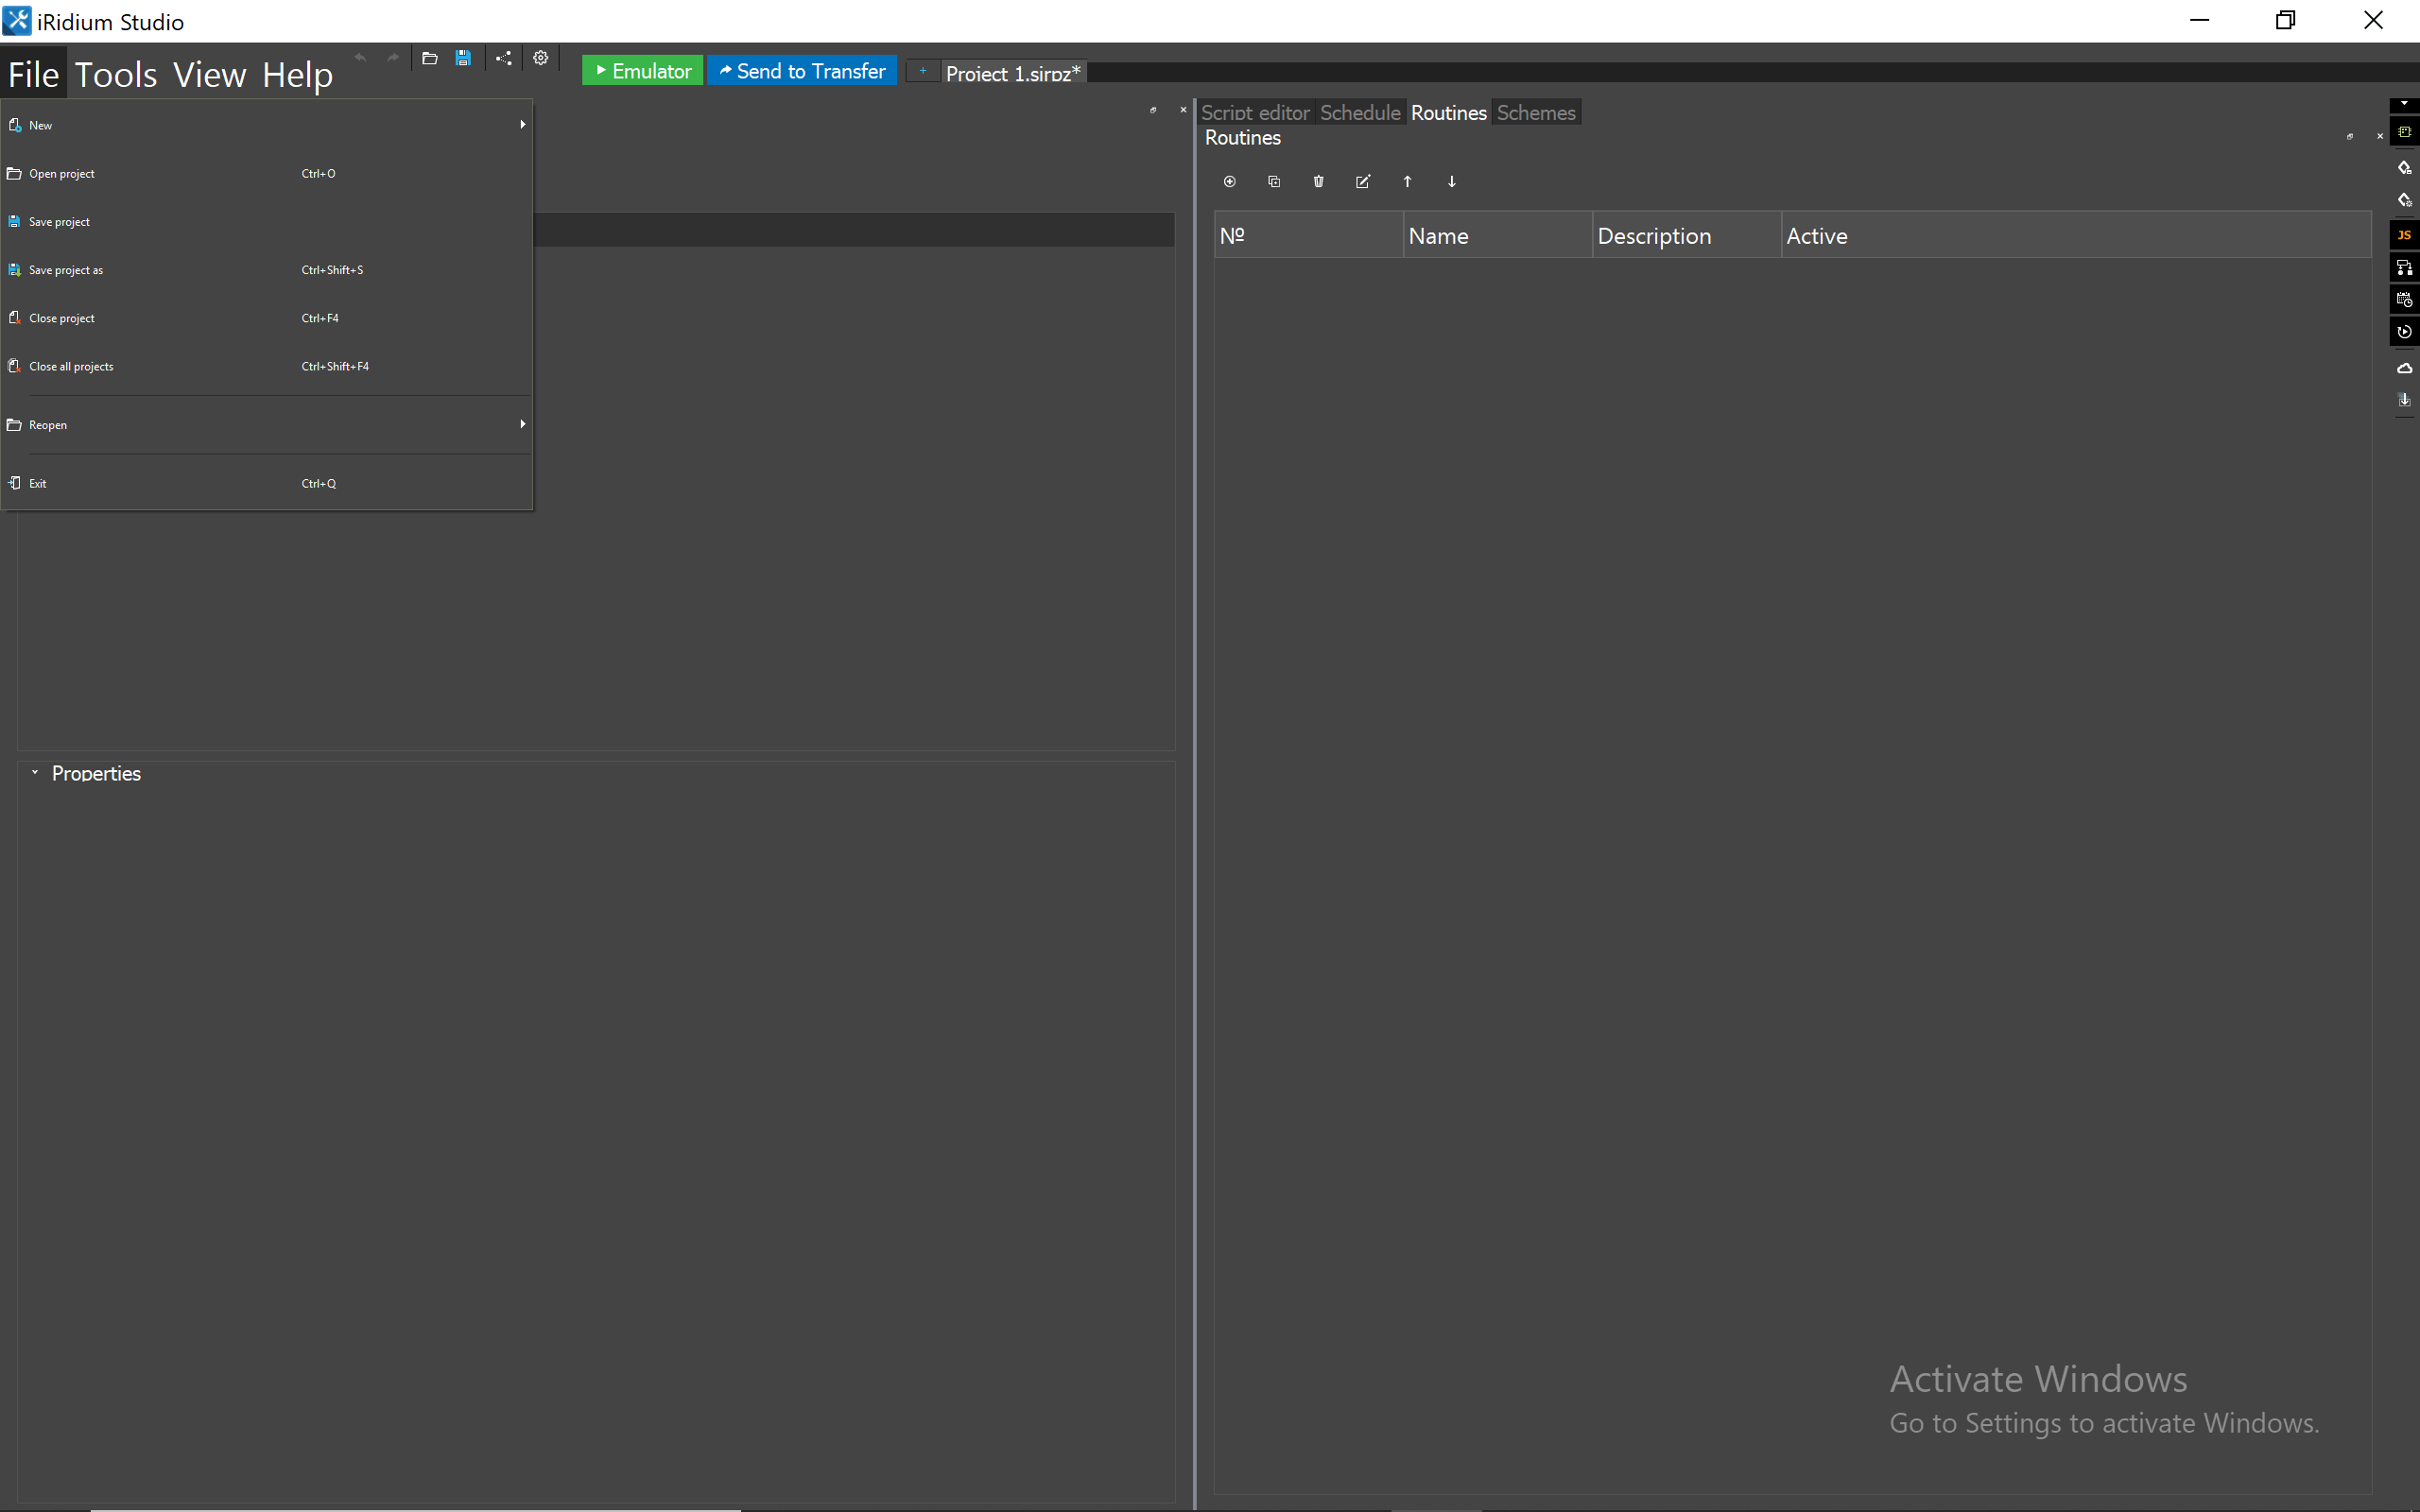This screenshot has height=1512, width=2420.
Task: Move routine down with the down arrow
Action: [1452, 181]
